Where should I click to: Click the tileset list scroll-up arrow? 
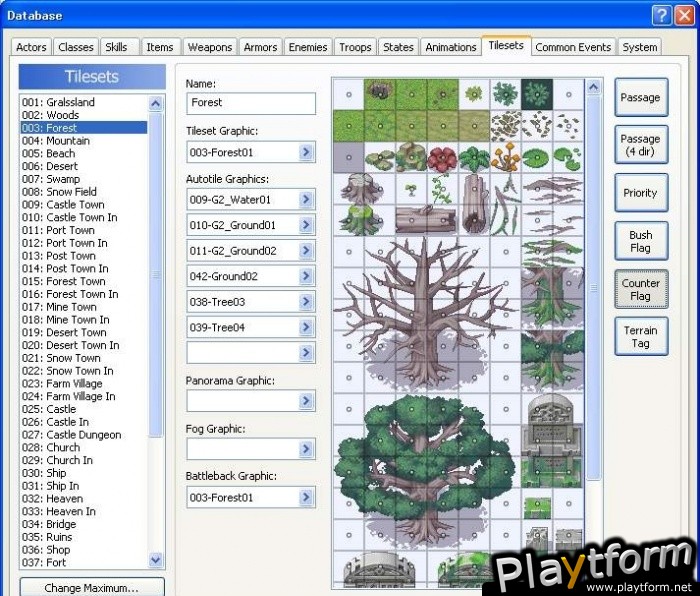[155, 104]
